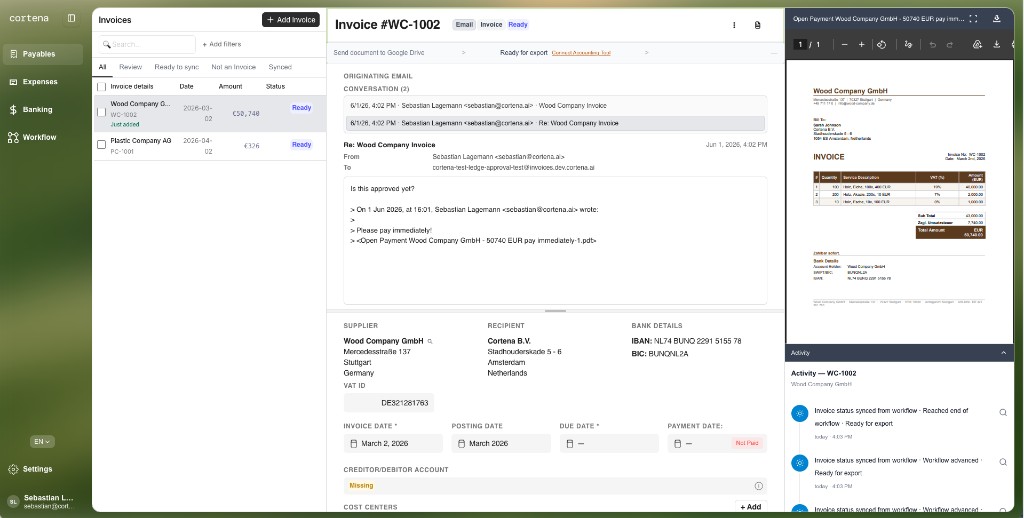Click the undo arrow in PDF toolbar
Screen dimensions: 1024x518
point(933,44)
